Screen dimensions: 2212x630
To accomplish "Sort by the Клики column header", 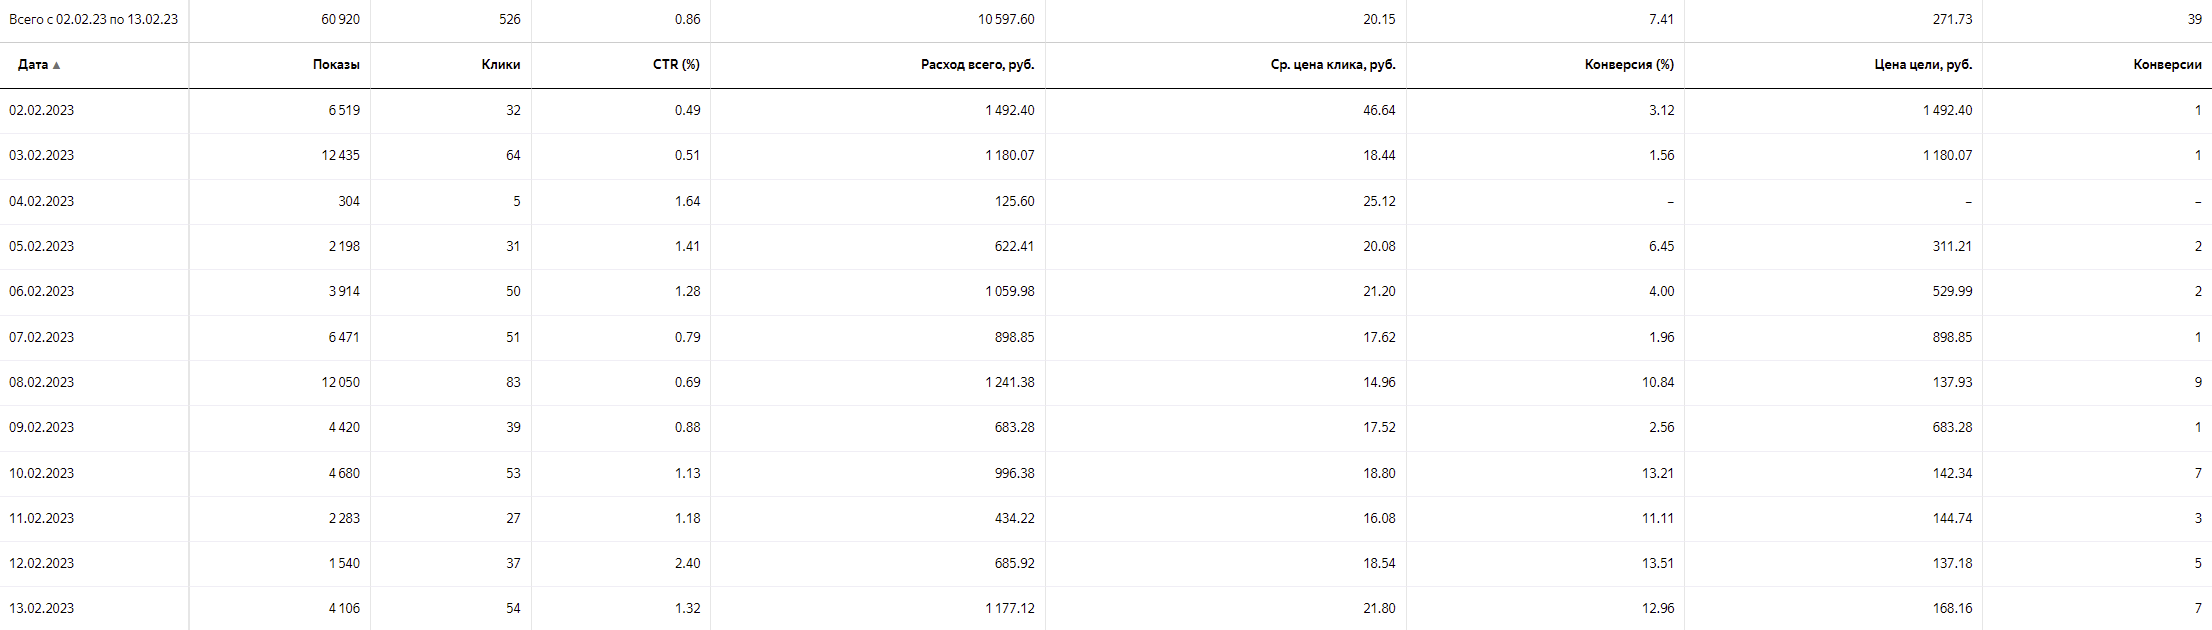I will click(500, 65).
